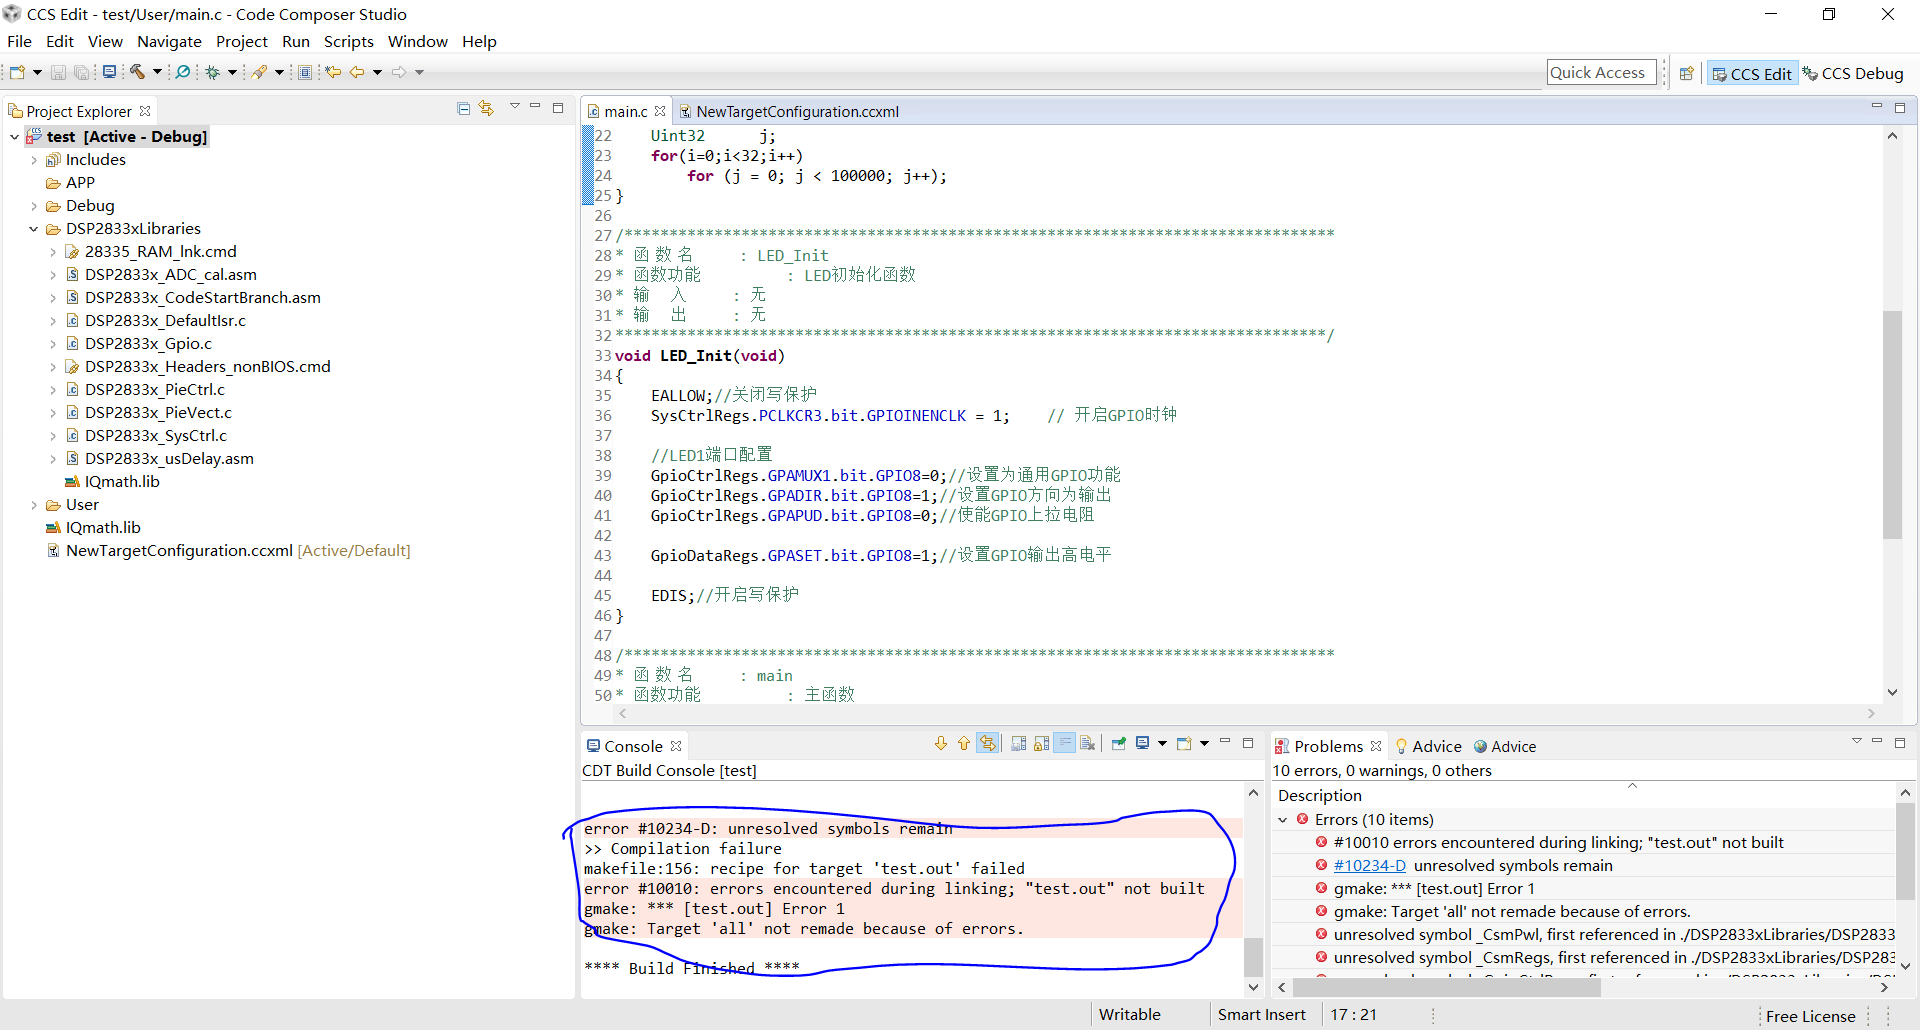The height and width of the screenshot is (1030, 1920).
Task: Open the Search dialog via magnifier icon
Action: click(x=184, y=71)
